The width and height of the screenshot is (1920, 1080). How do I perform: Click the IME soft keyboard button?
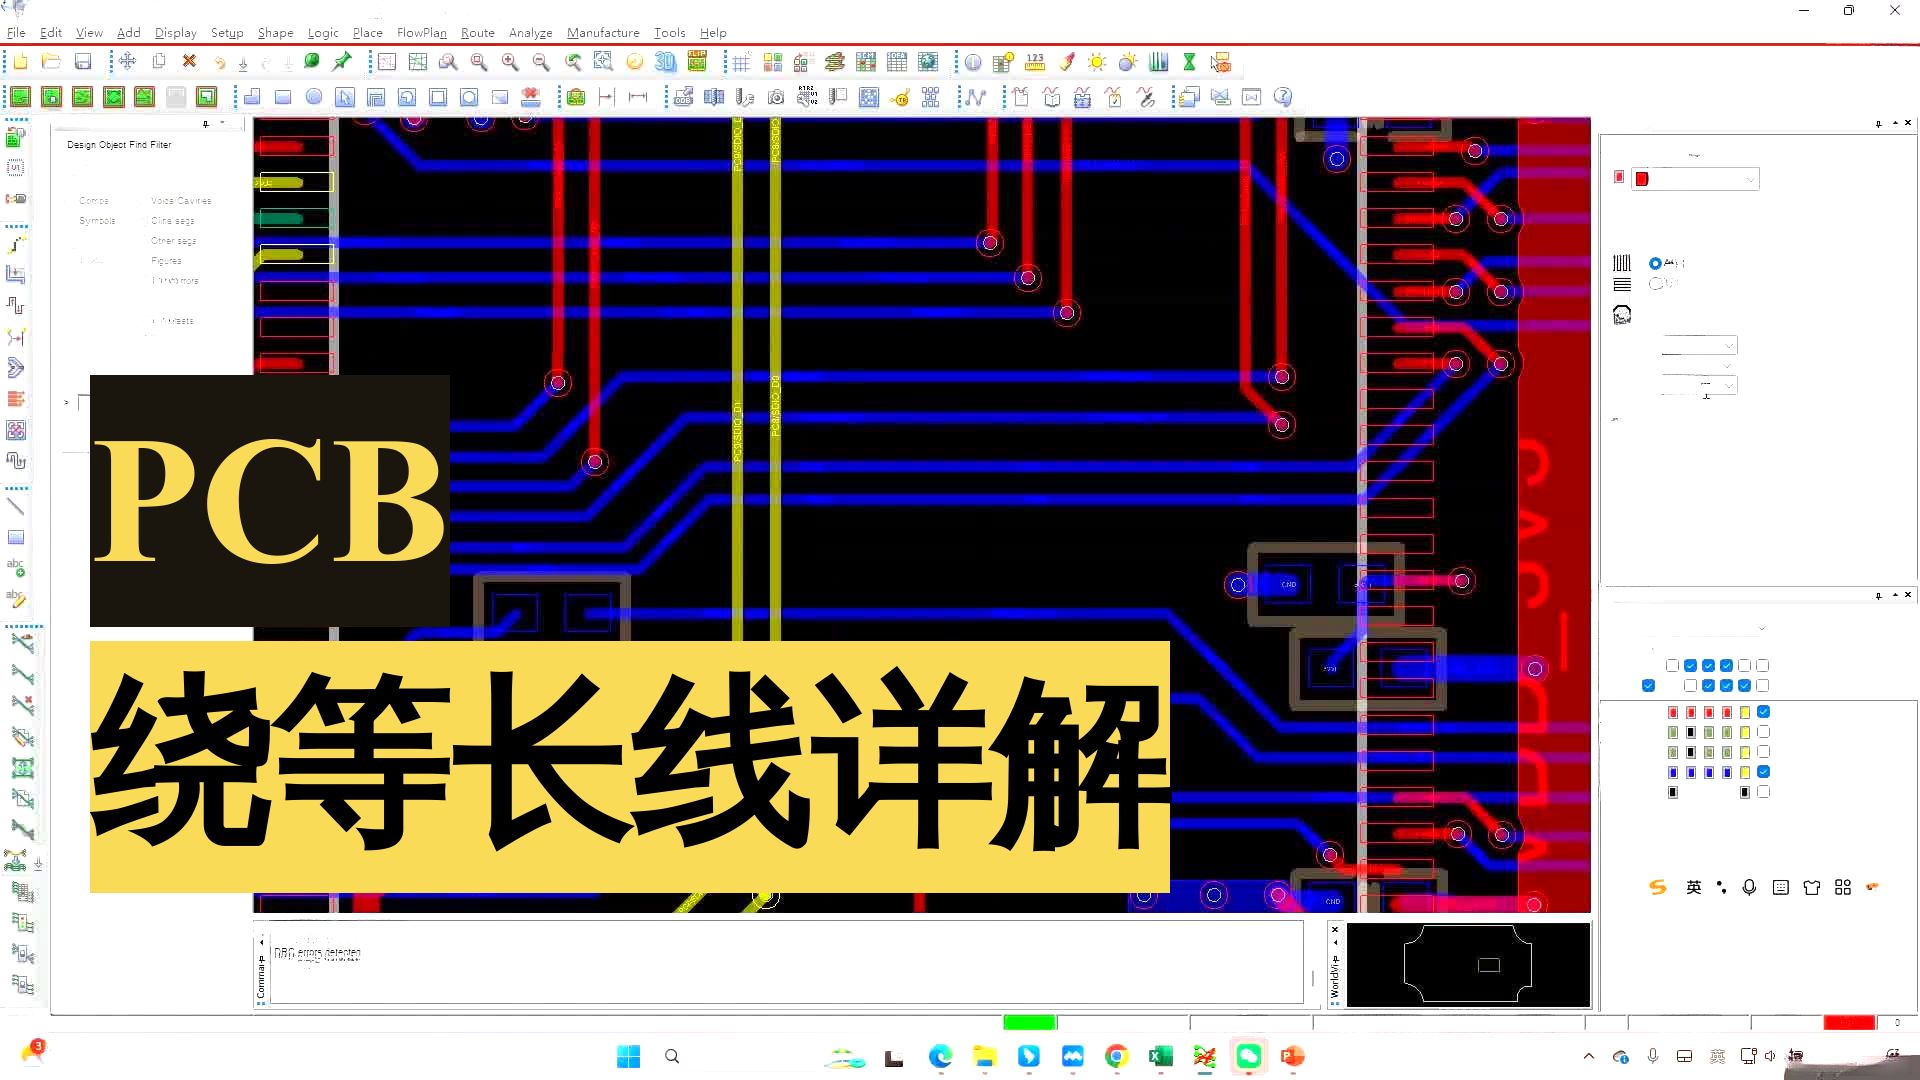pyautogui.click(x=1780, y=887)
